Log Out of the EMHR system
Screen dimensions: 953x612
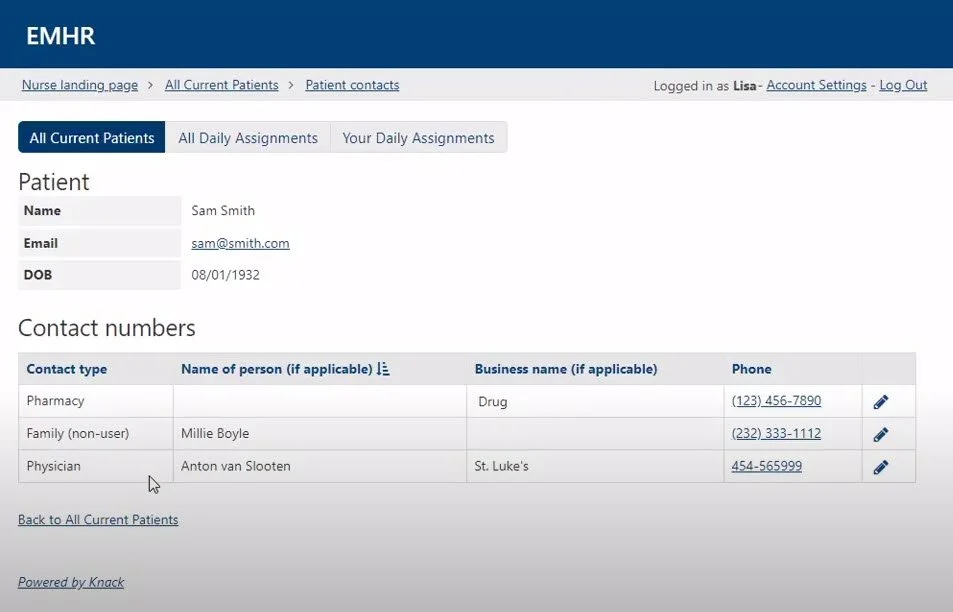coord(902,85)
